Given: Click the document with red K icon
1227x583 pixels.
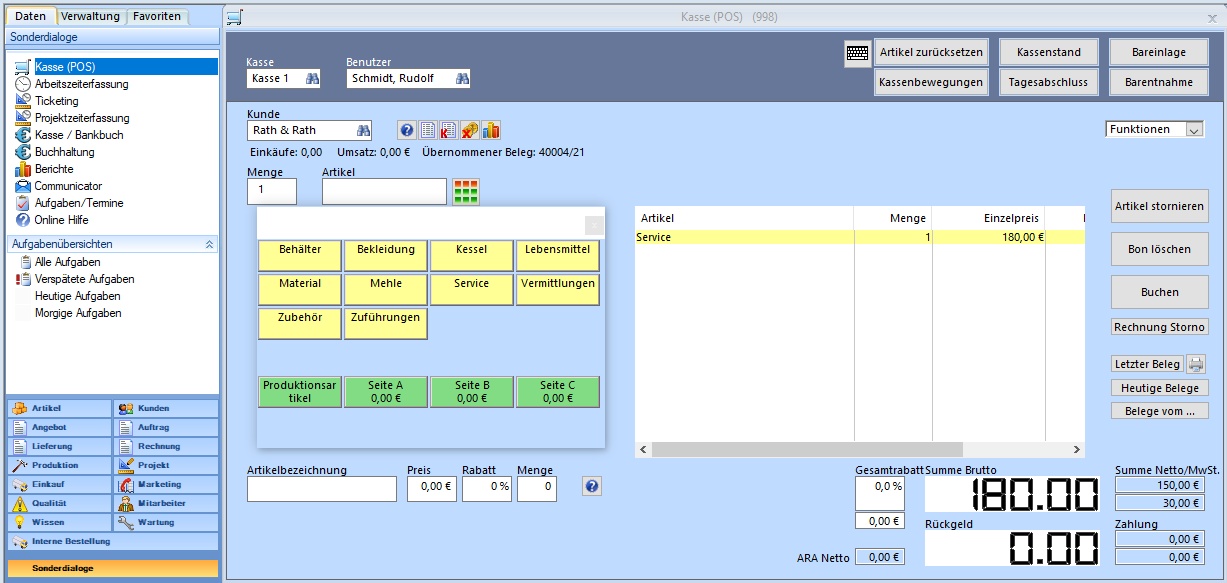Looking at the screenshot, I should point(448,130).
